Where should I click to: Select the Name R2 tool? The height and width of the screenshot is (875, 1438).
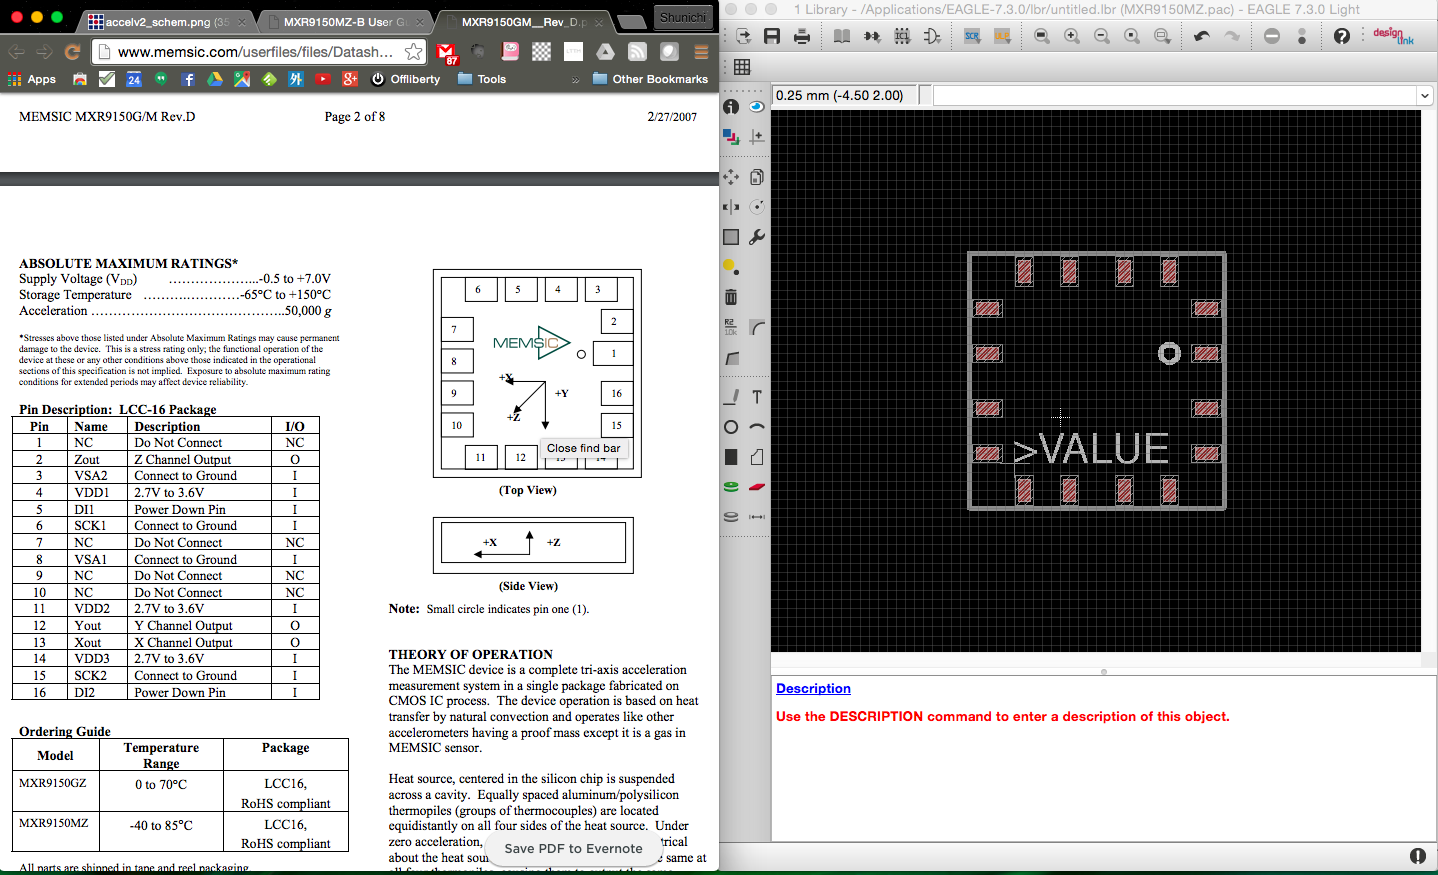pyautogui.click(x=731, y=327)
